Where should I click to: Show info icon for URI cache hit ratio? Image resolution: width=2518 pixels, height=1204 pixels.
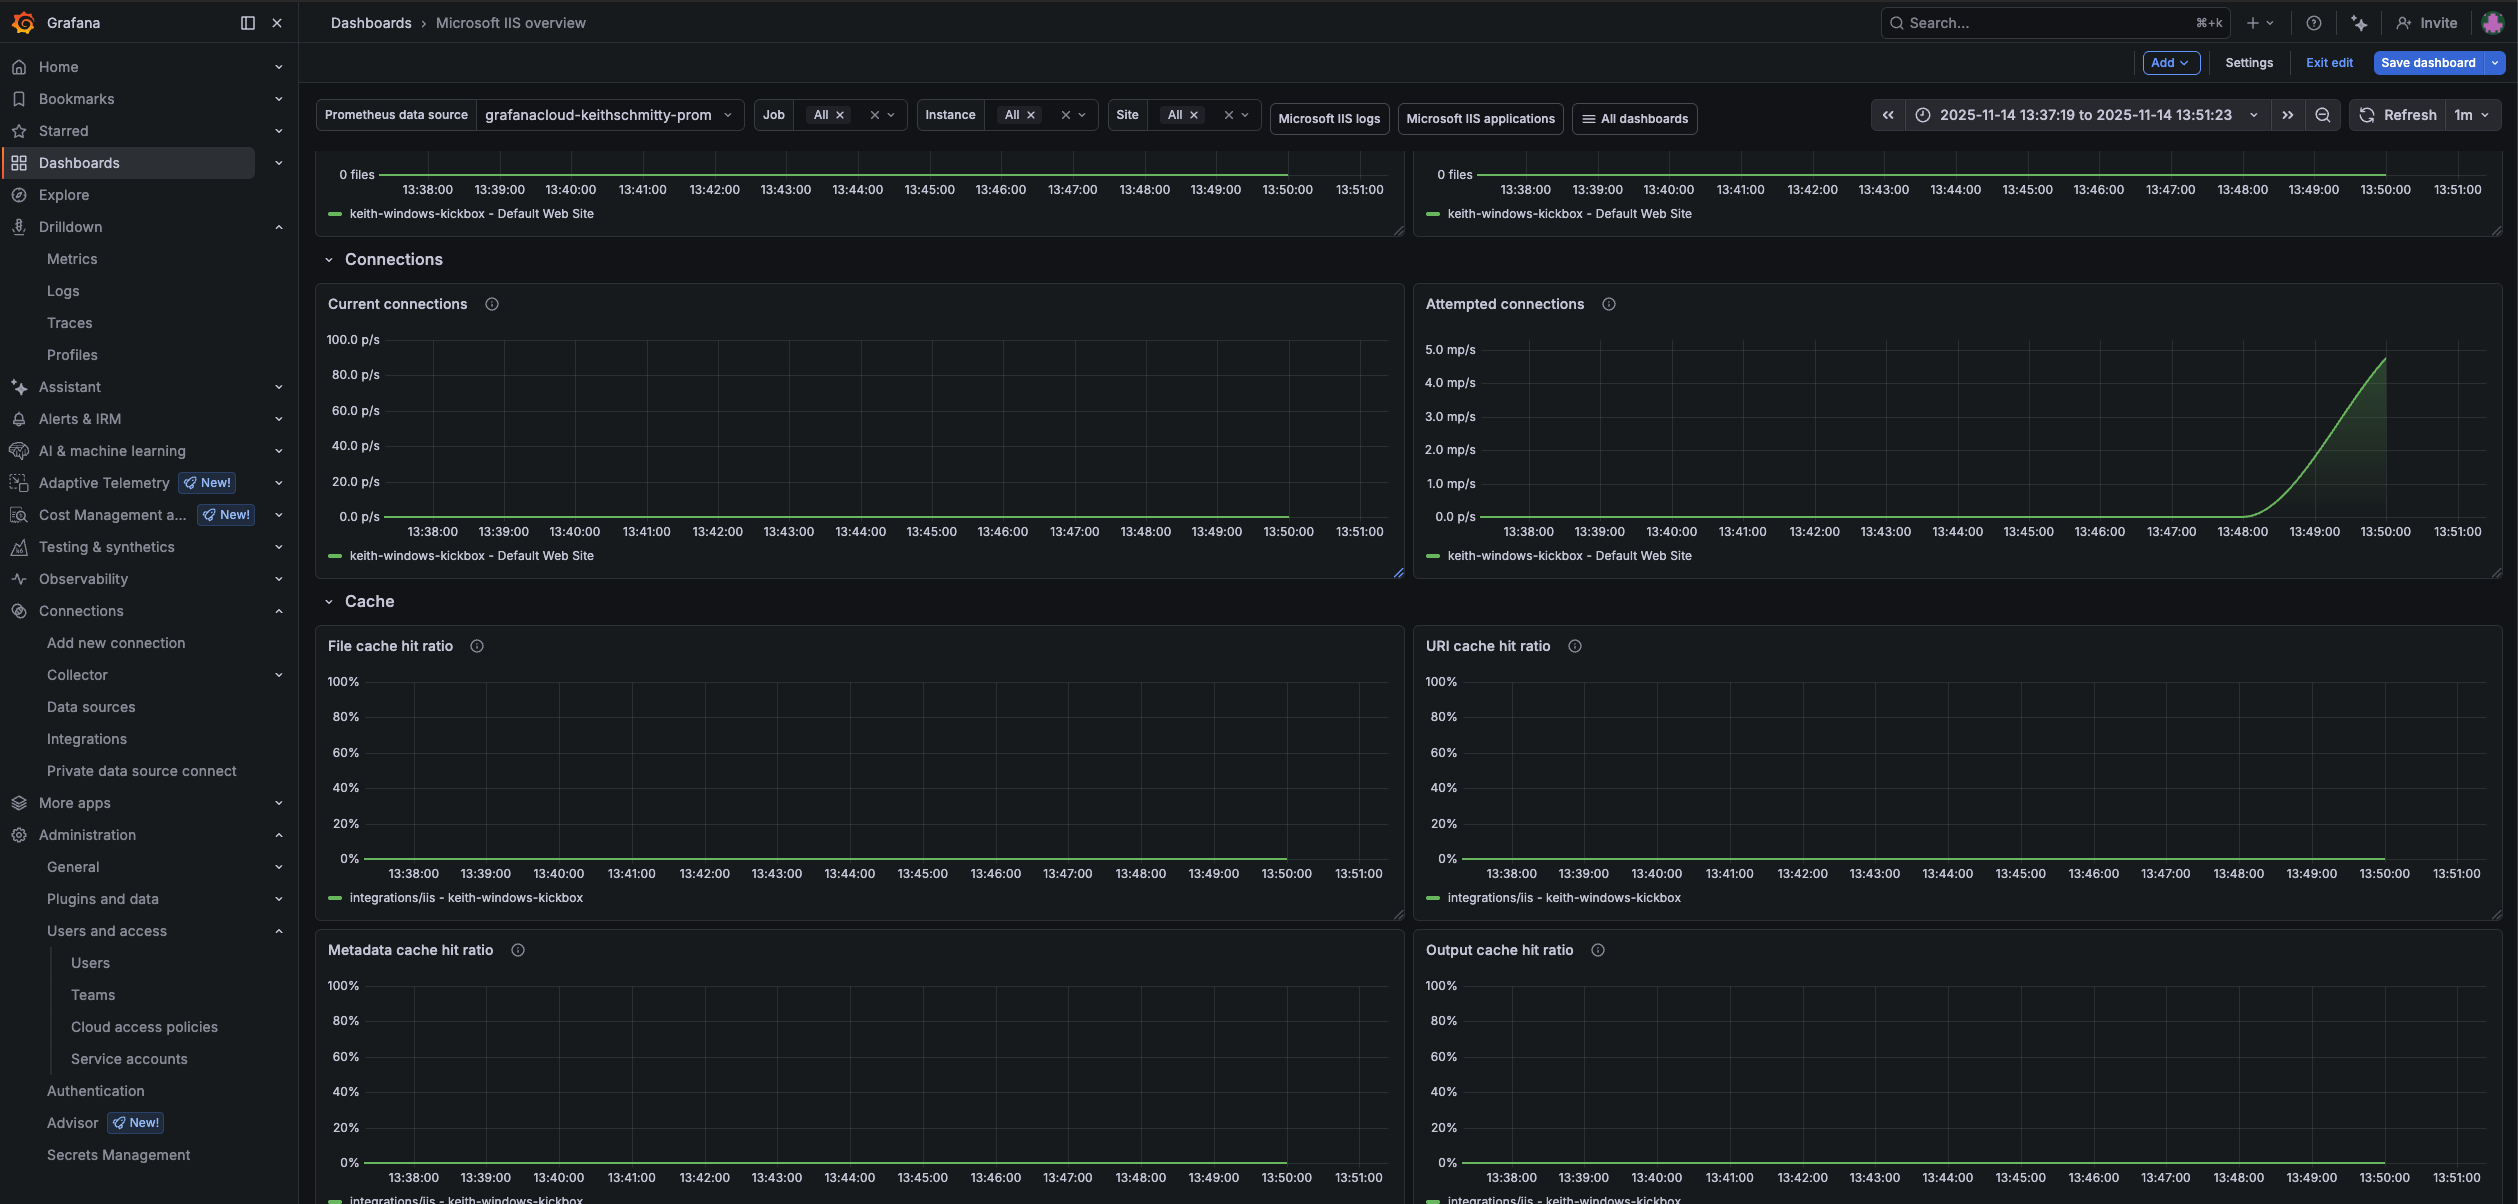coord(1575,646)
